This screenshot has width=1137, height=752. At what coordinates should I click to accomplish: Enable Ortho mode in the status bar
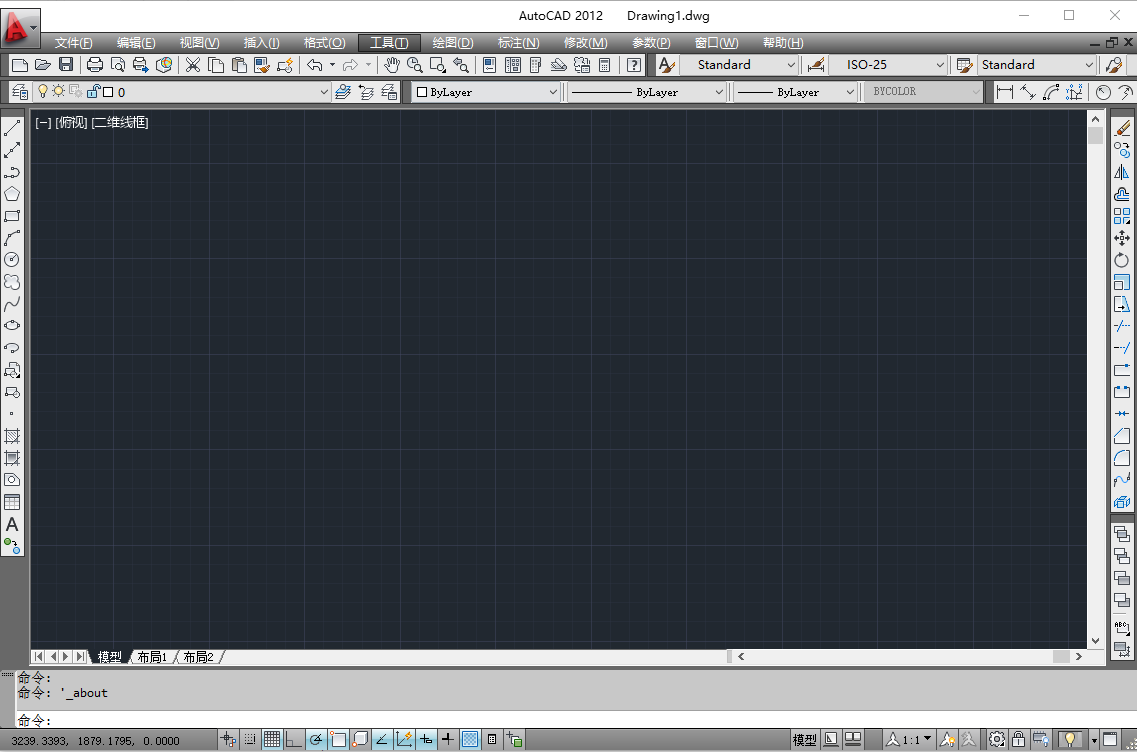pos(292,739)
